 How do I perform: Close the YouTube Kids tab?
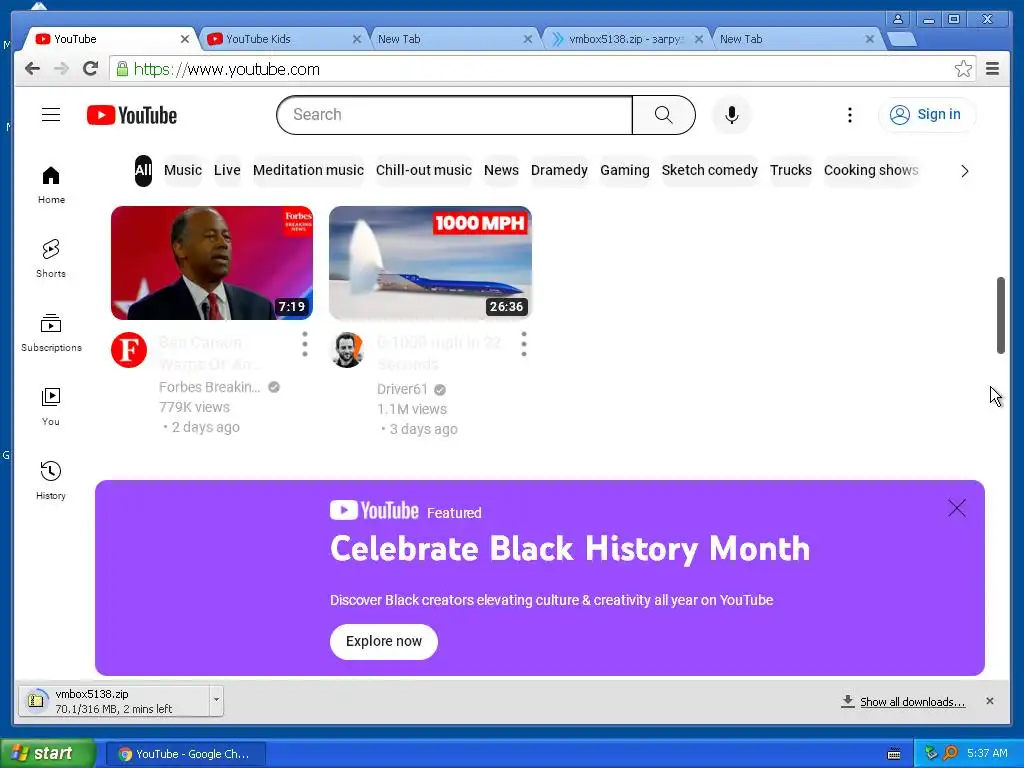357,39
